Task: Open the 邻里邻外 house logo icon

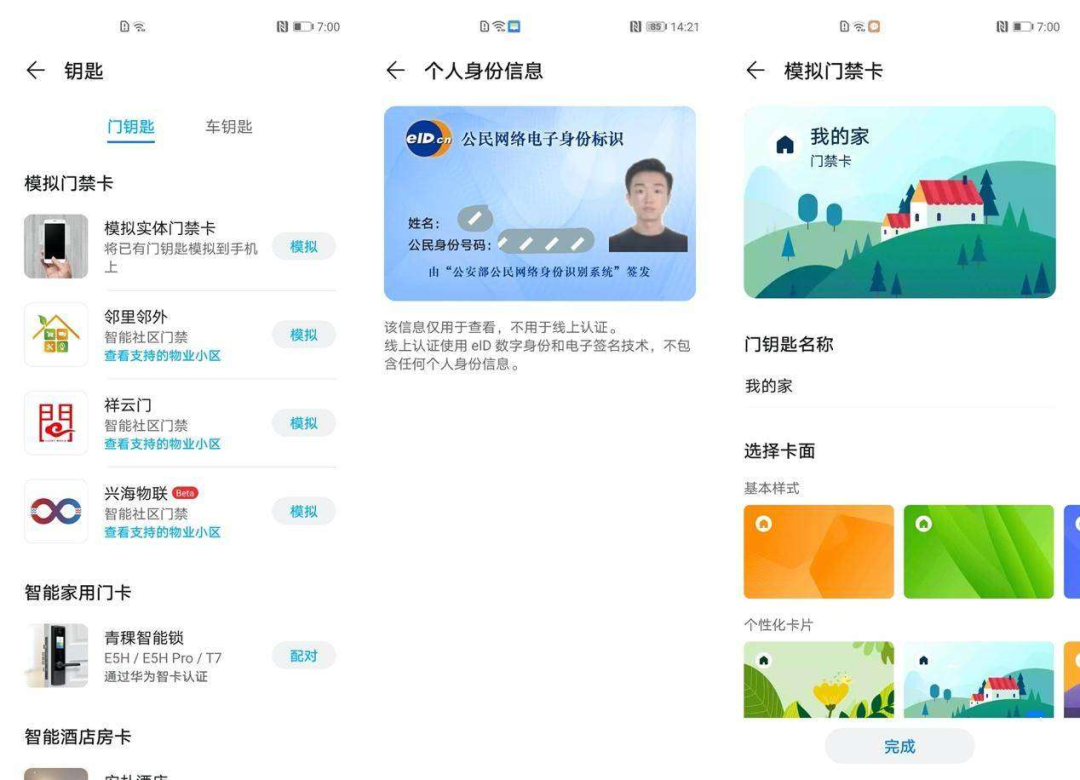Action: (56, 334)
